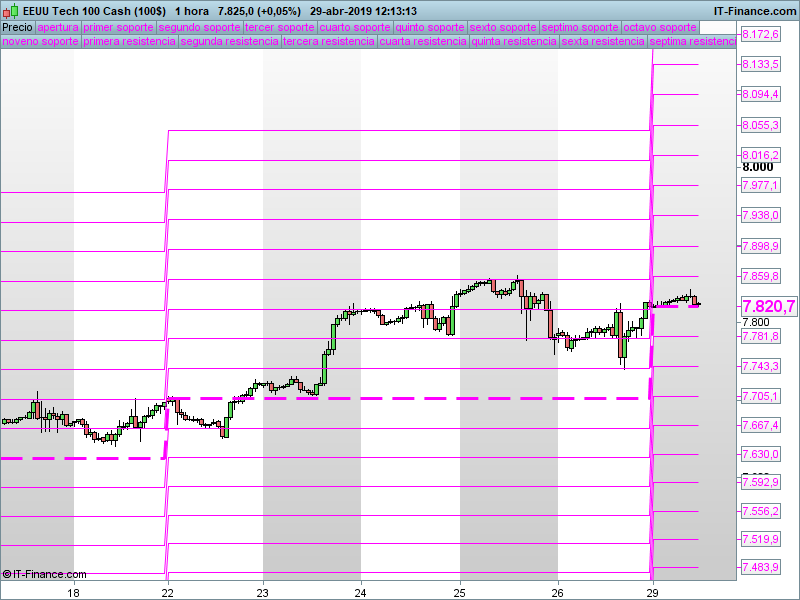
Task: Click date 29 on the time axis
Action: (x=653, y=592)
